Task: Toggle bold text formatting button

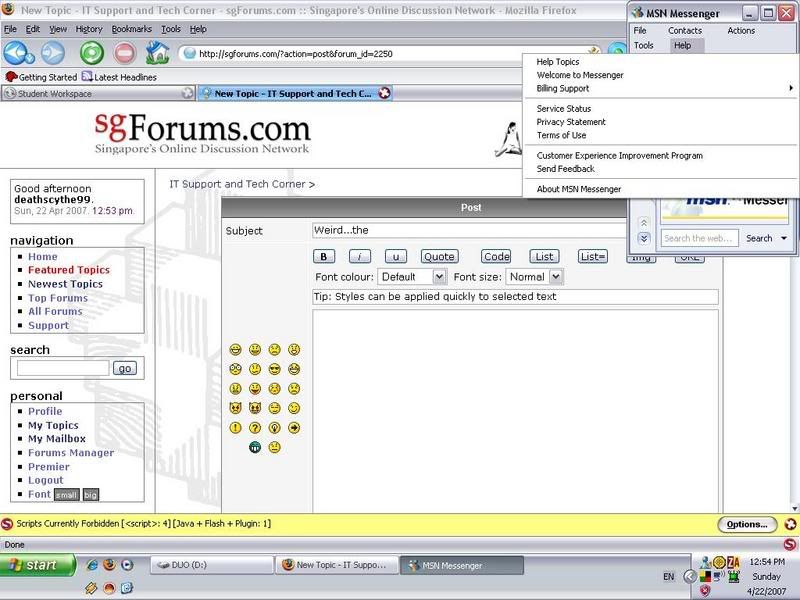Action: tap(325, 256)
